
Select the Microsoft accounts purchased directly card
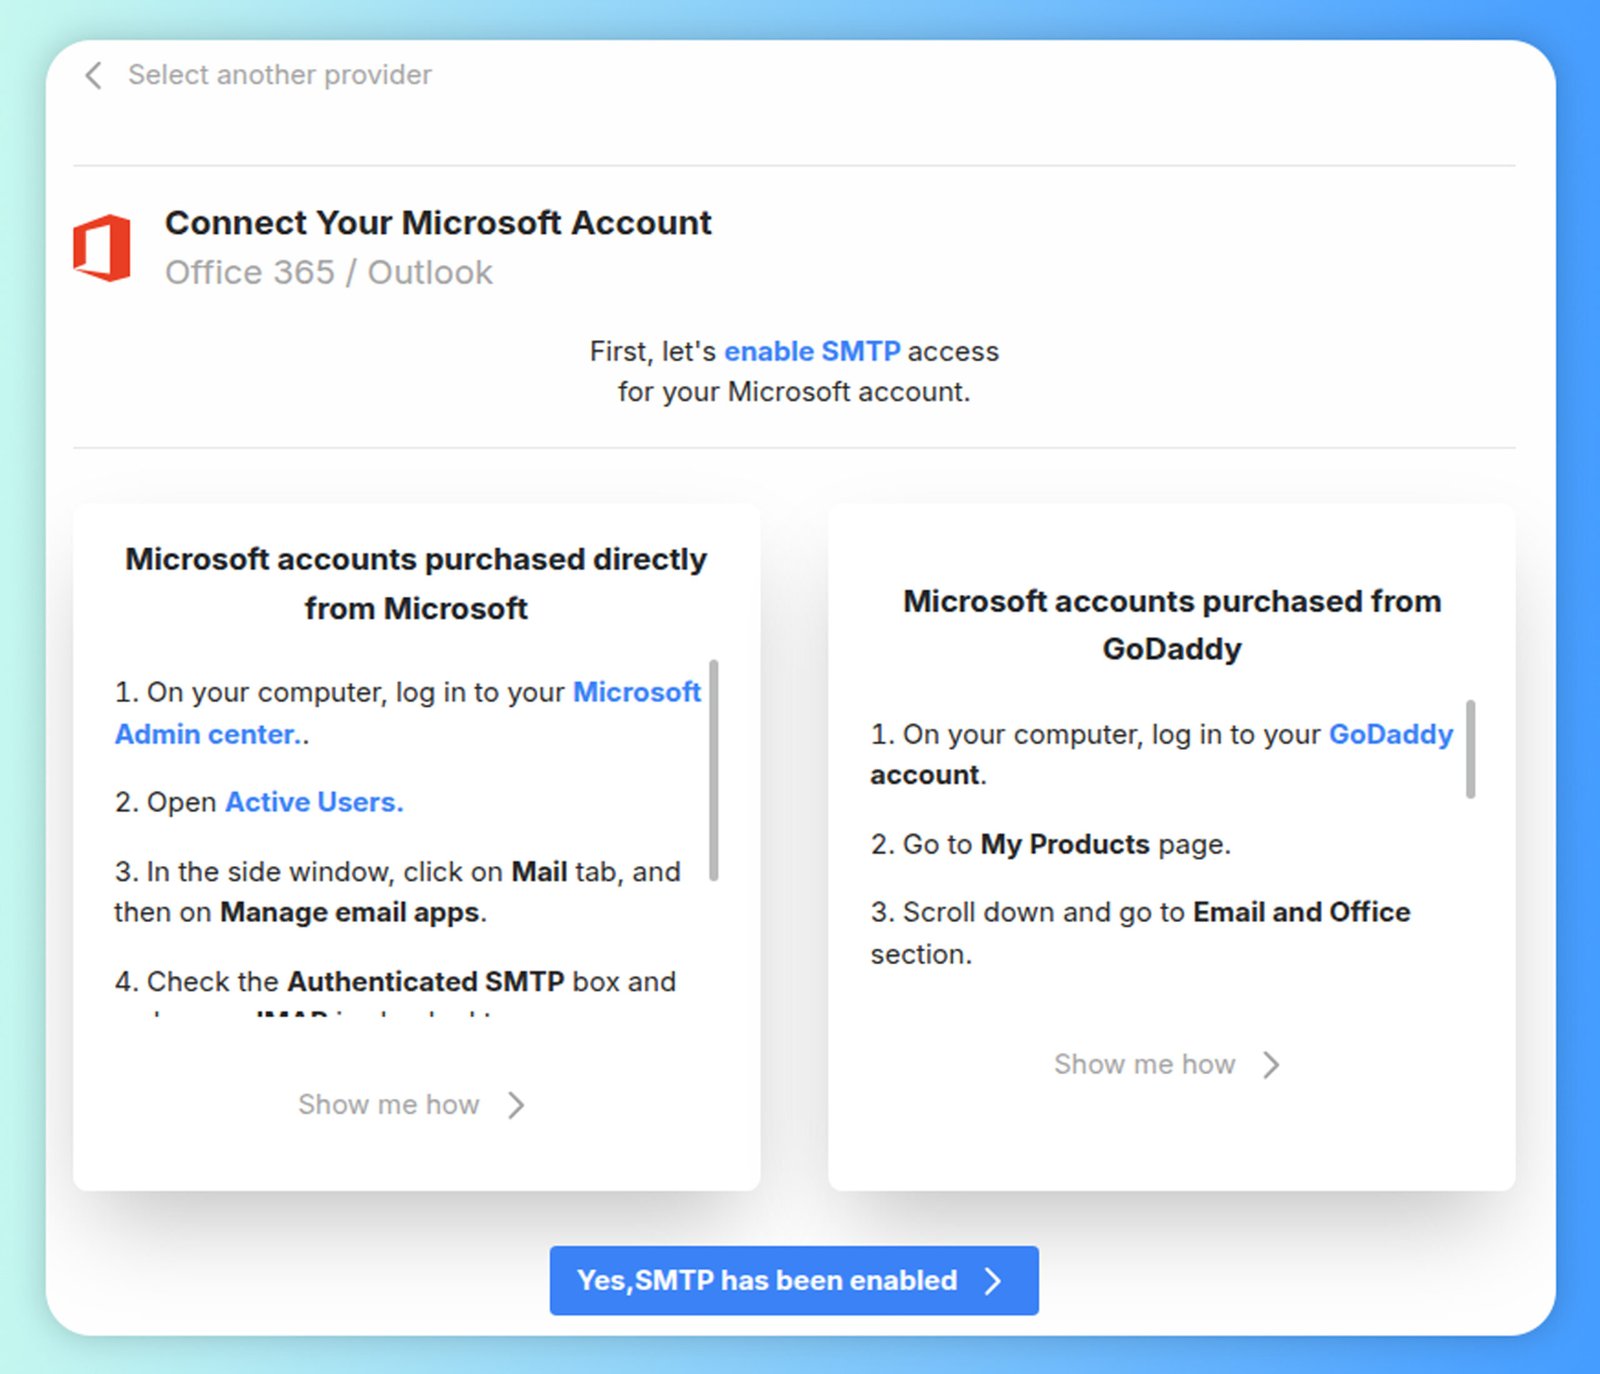tap(416, 840)
